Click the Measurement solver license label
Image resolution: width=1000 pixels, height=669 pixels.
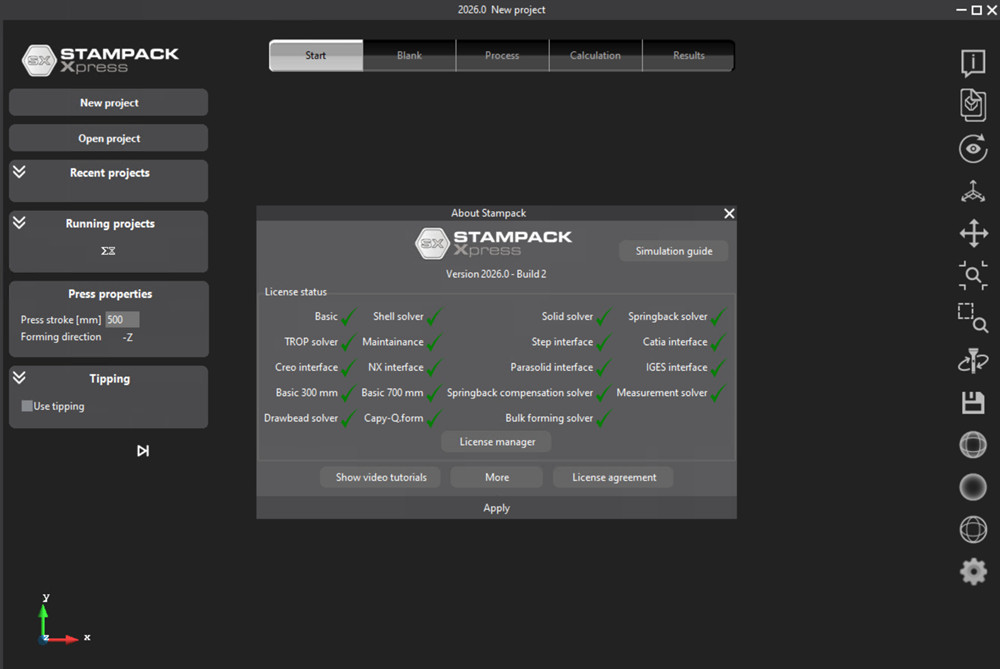(x=661, y=393)
